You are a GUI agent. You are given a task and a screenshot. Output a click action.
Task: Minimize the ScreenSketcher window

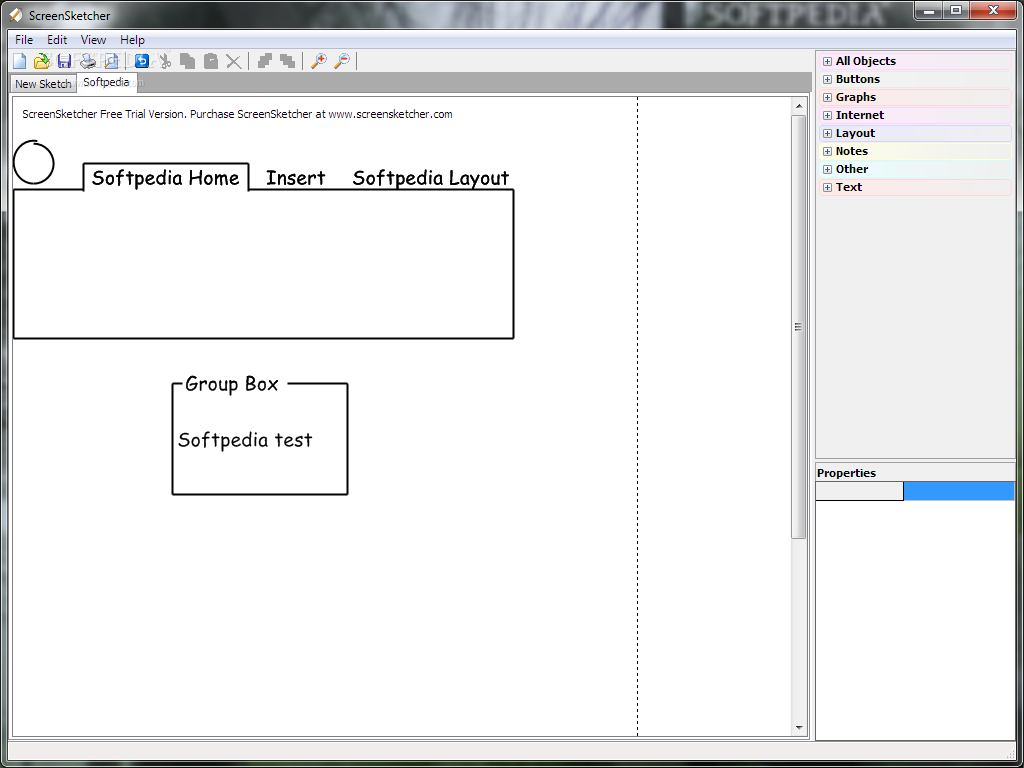coord(928,10)
